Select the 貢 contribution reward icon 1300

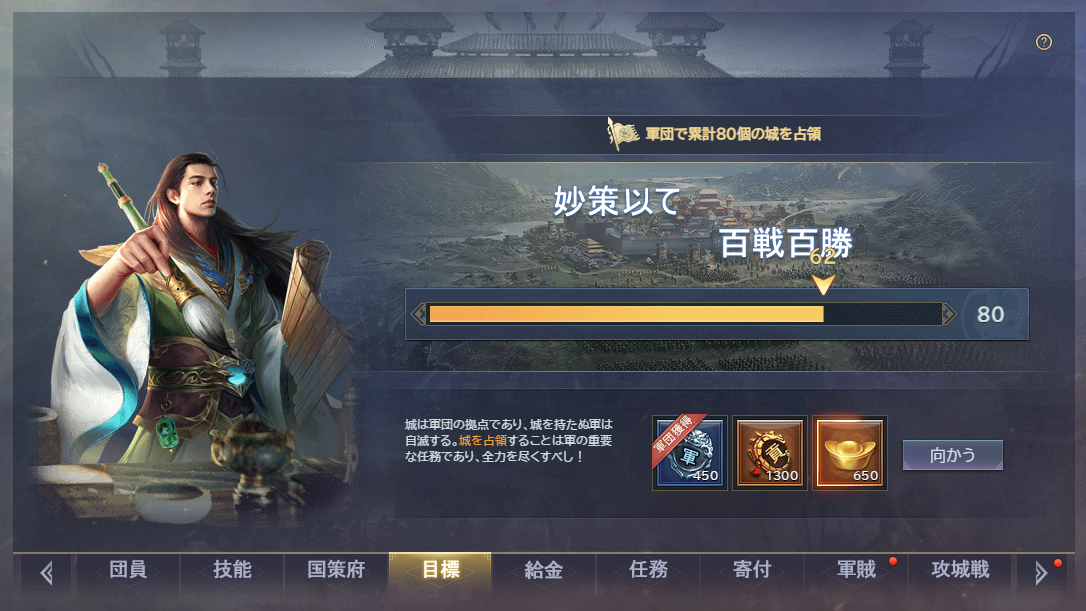[769, 452]
